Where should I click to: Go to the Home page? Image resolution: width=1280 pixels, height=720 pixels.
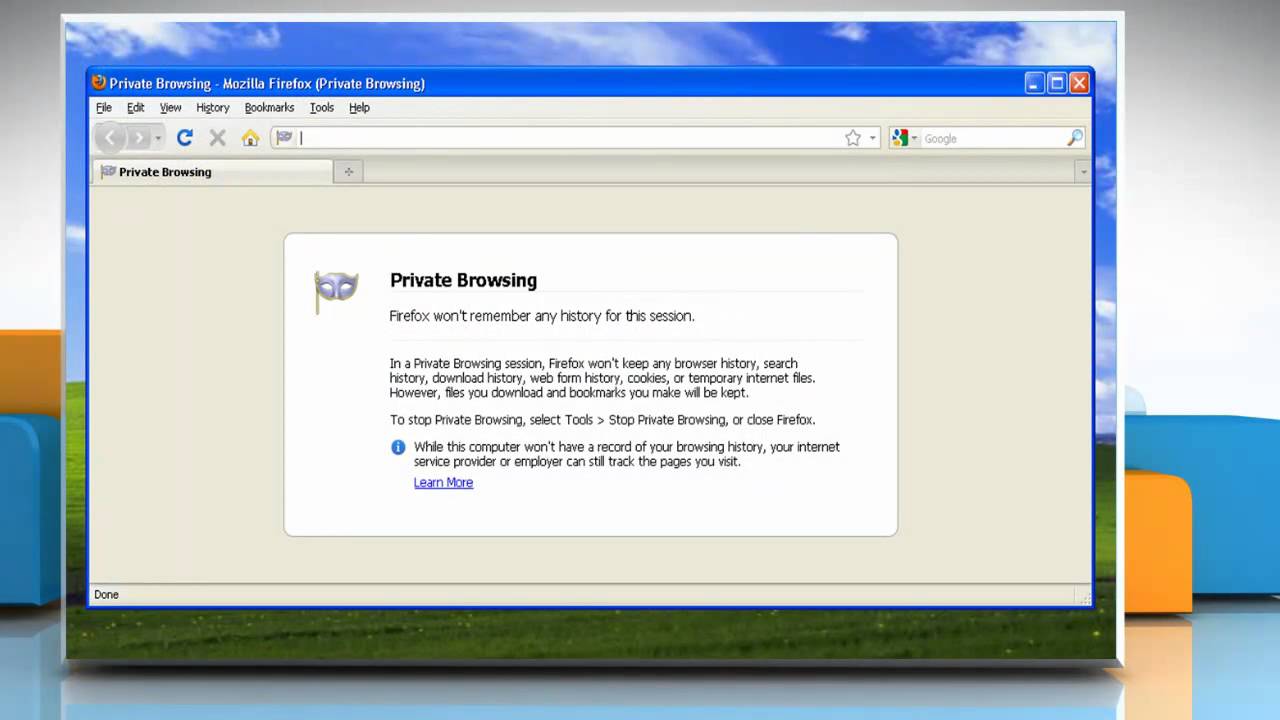coord(250,138)
